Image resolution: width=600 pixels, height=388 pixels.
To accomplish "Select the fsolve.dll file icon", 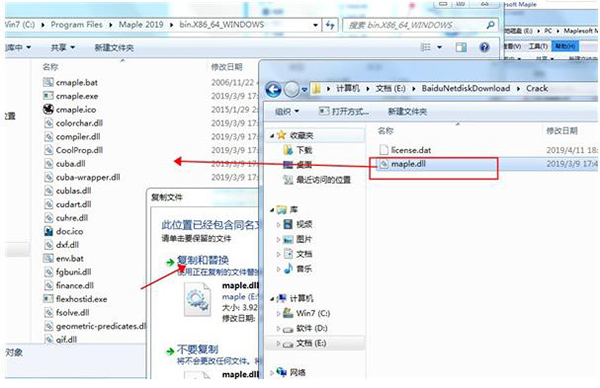I will (x=48, y=313).
